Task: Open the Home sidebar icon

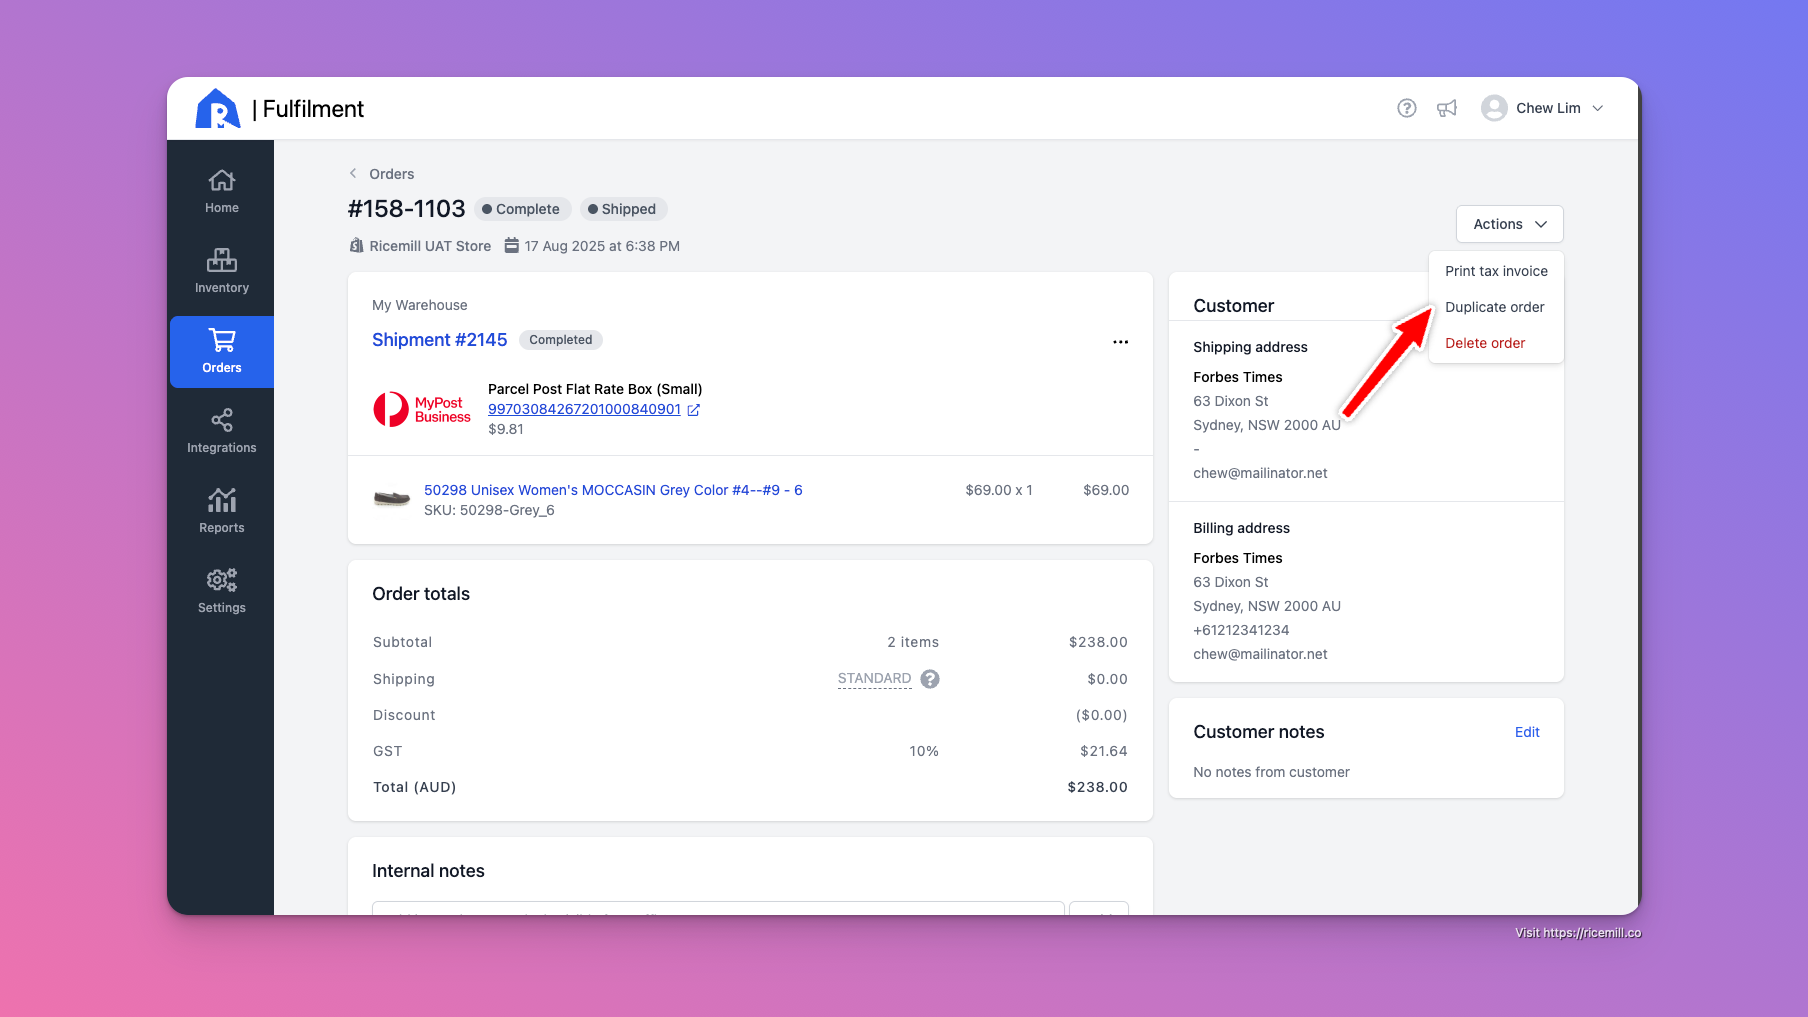Action: tap(221, 181)
